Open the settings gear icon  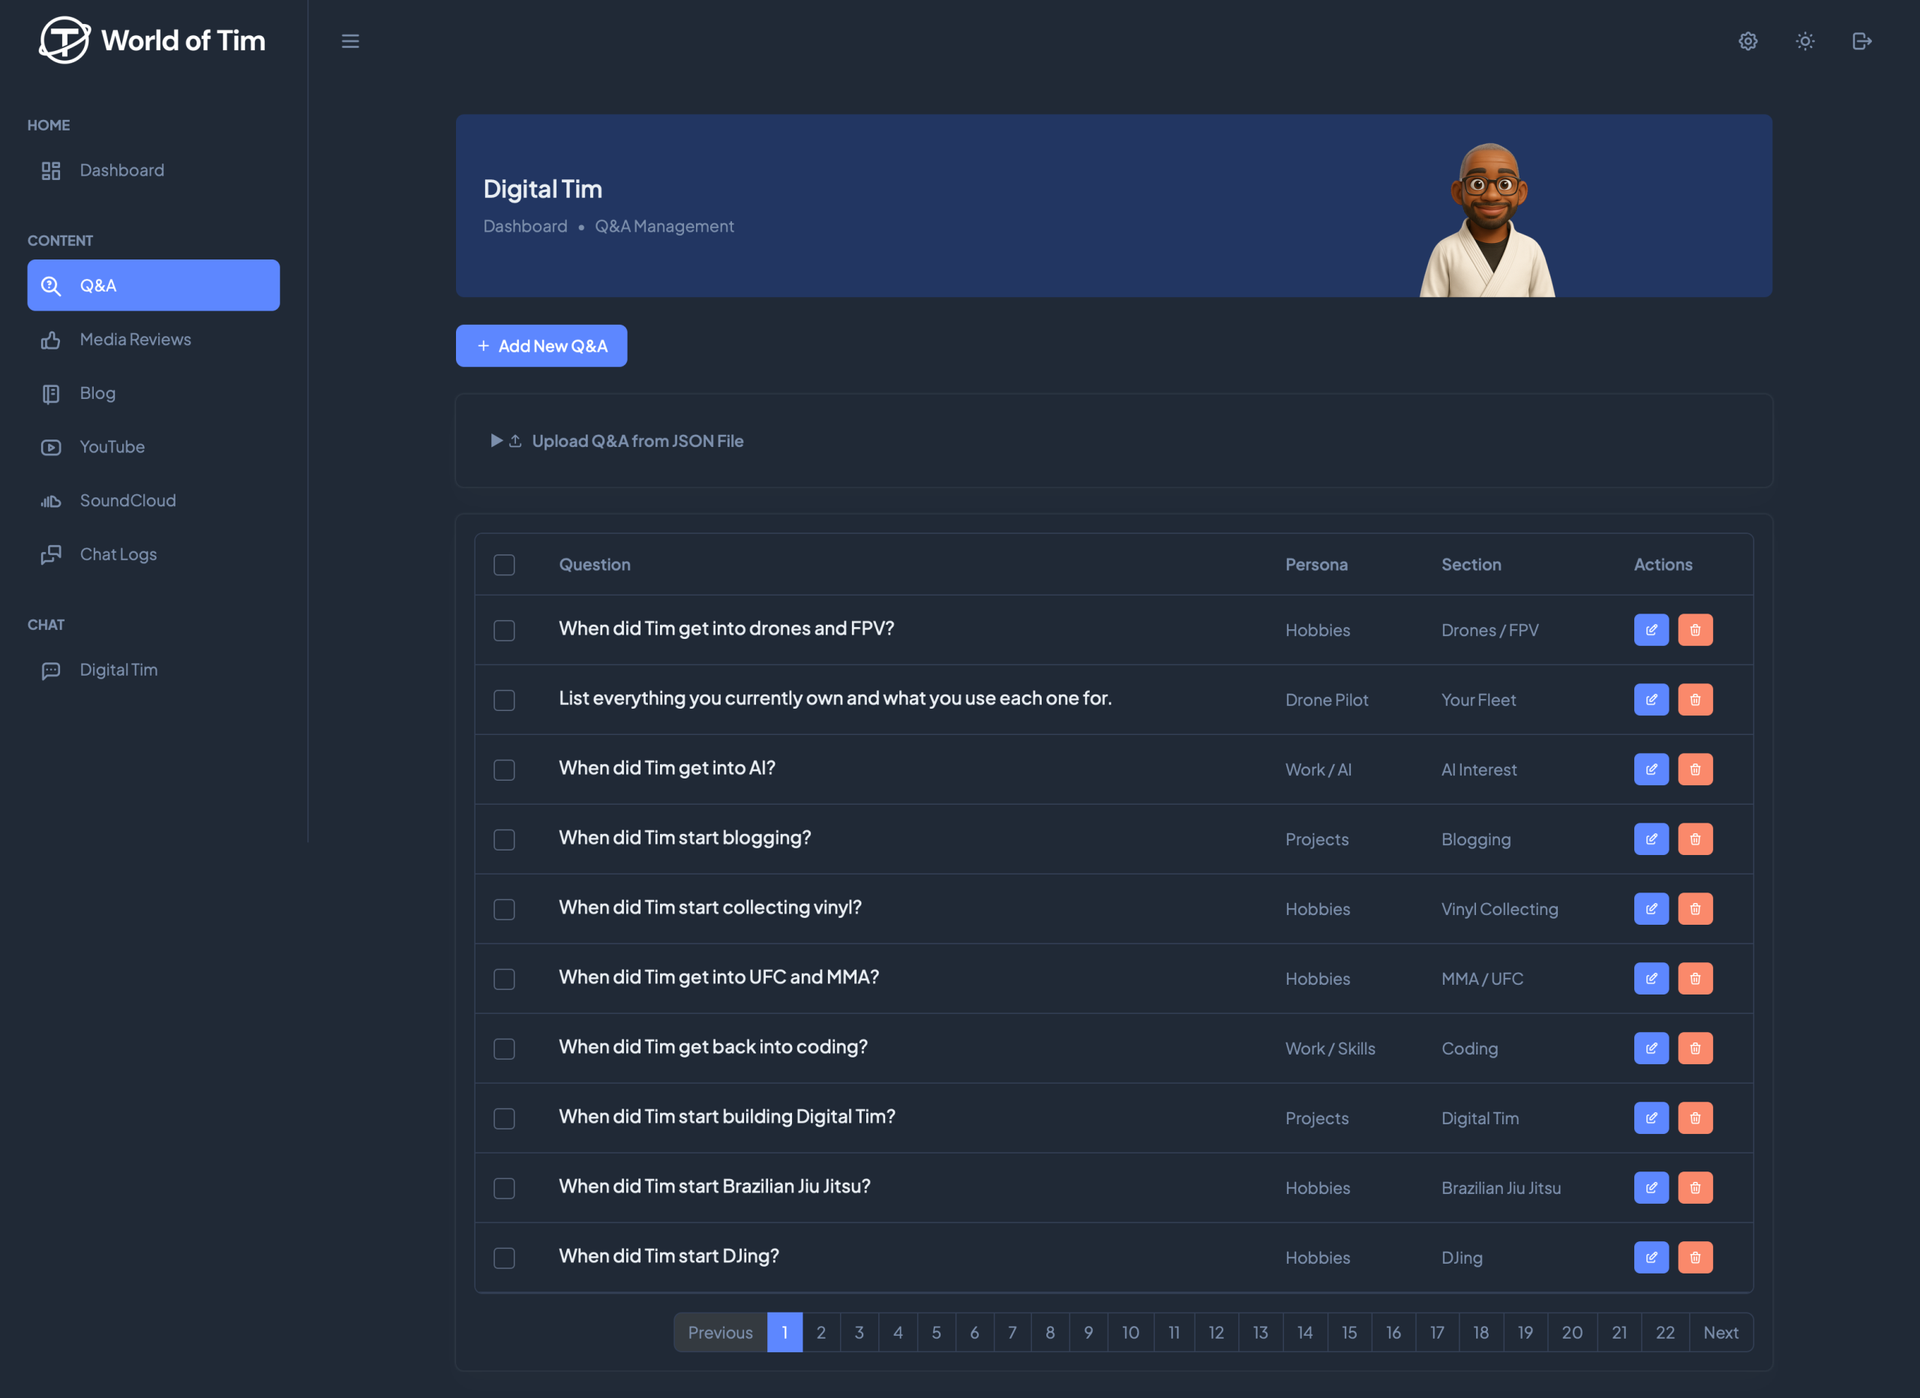click(x=1747, y=41)
